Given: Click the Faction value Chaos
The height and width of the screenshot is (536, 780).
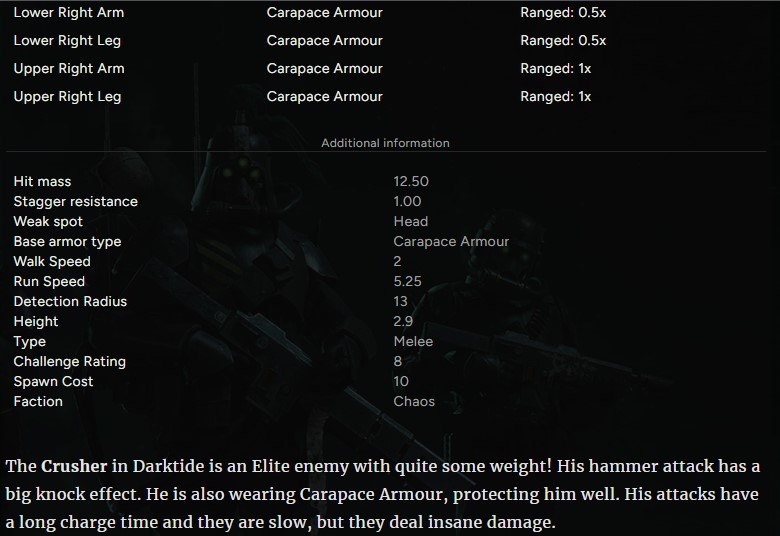Looking at the screenshot, I should click(x=414, y=401).
